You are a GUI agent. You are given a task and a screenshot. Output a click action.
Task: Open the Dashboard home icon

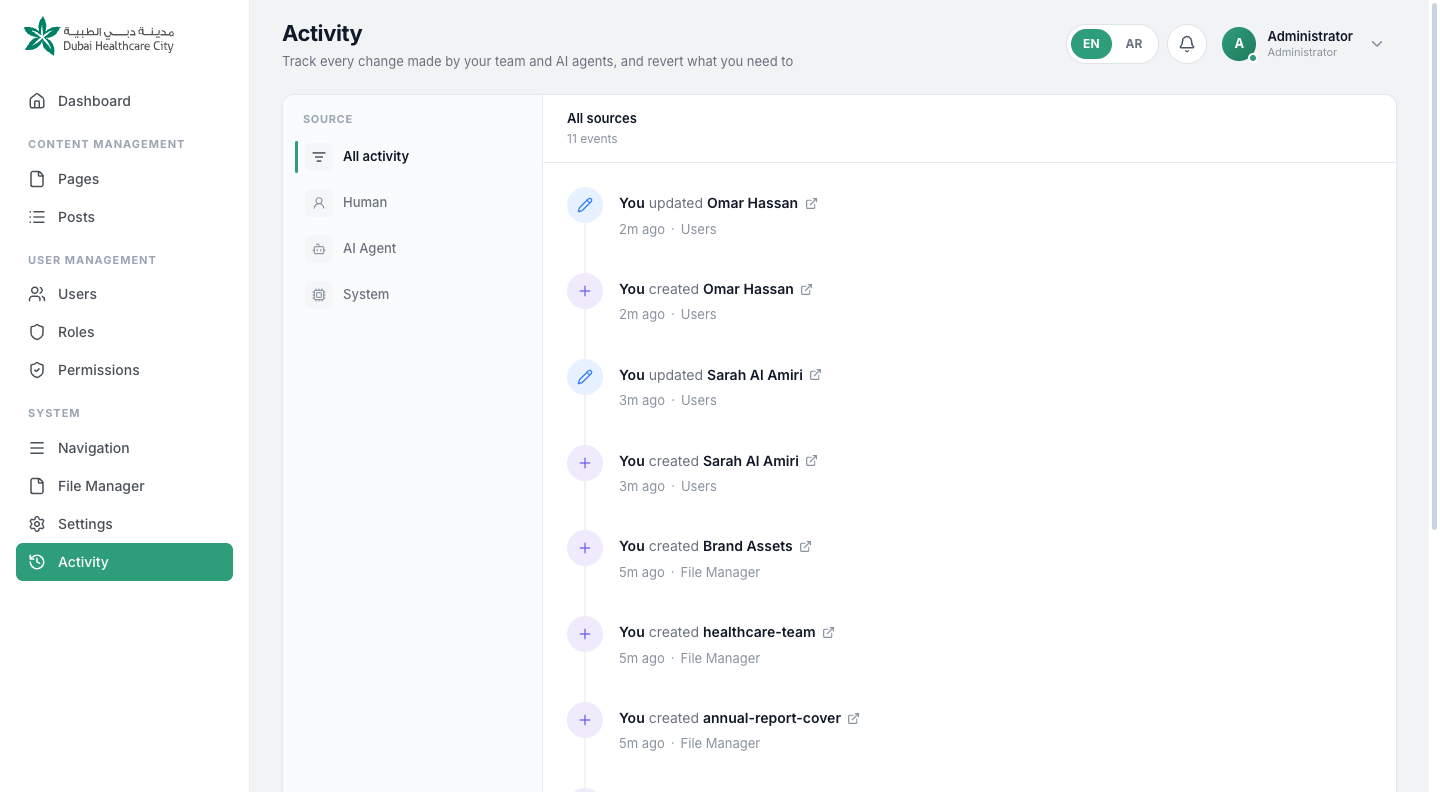[x=37, y=101]
